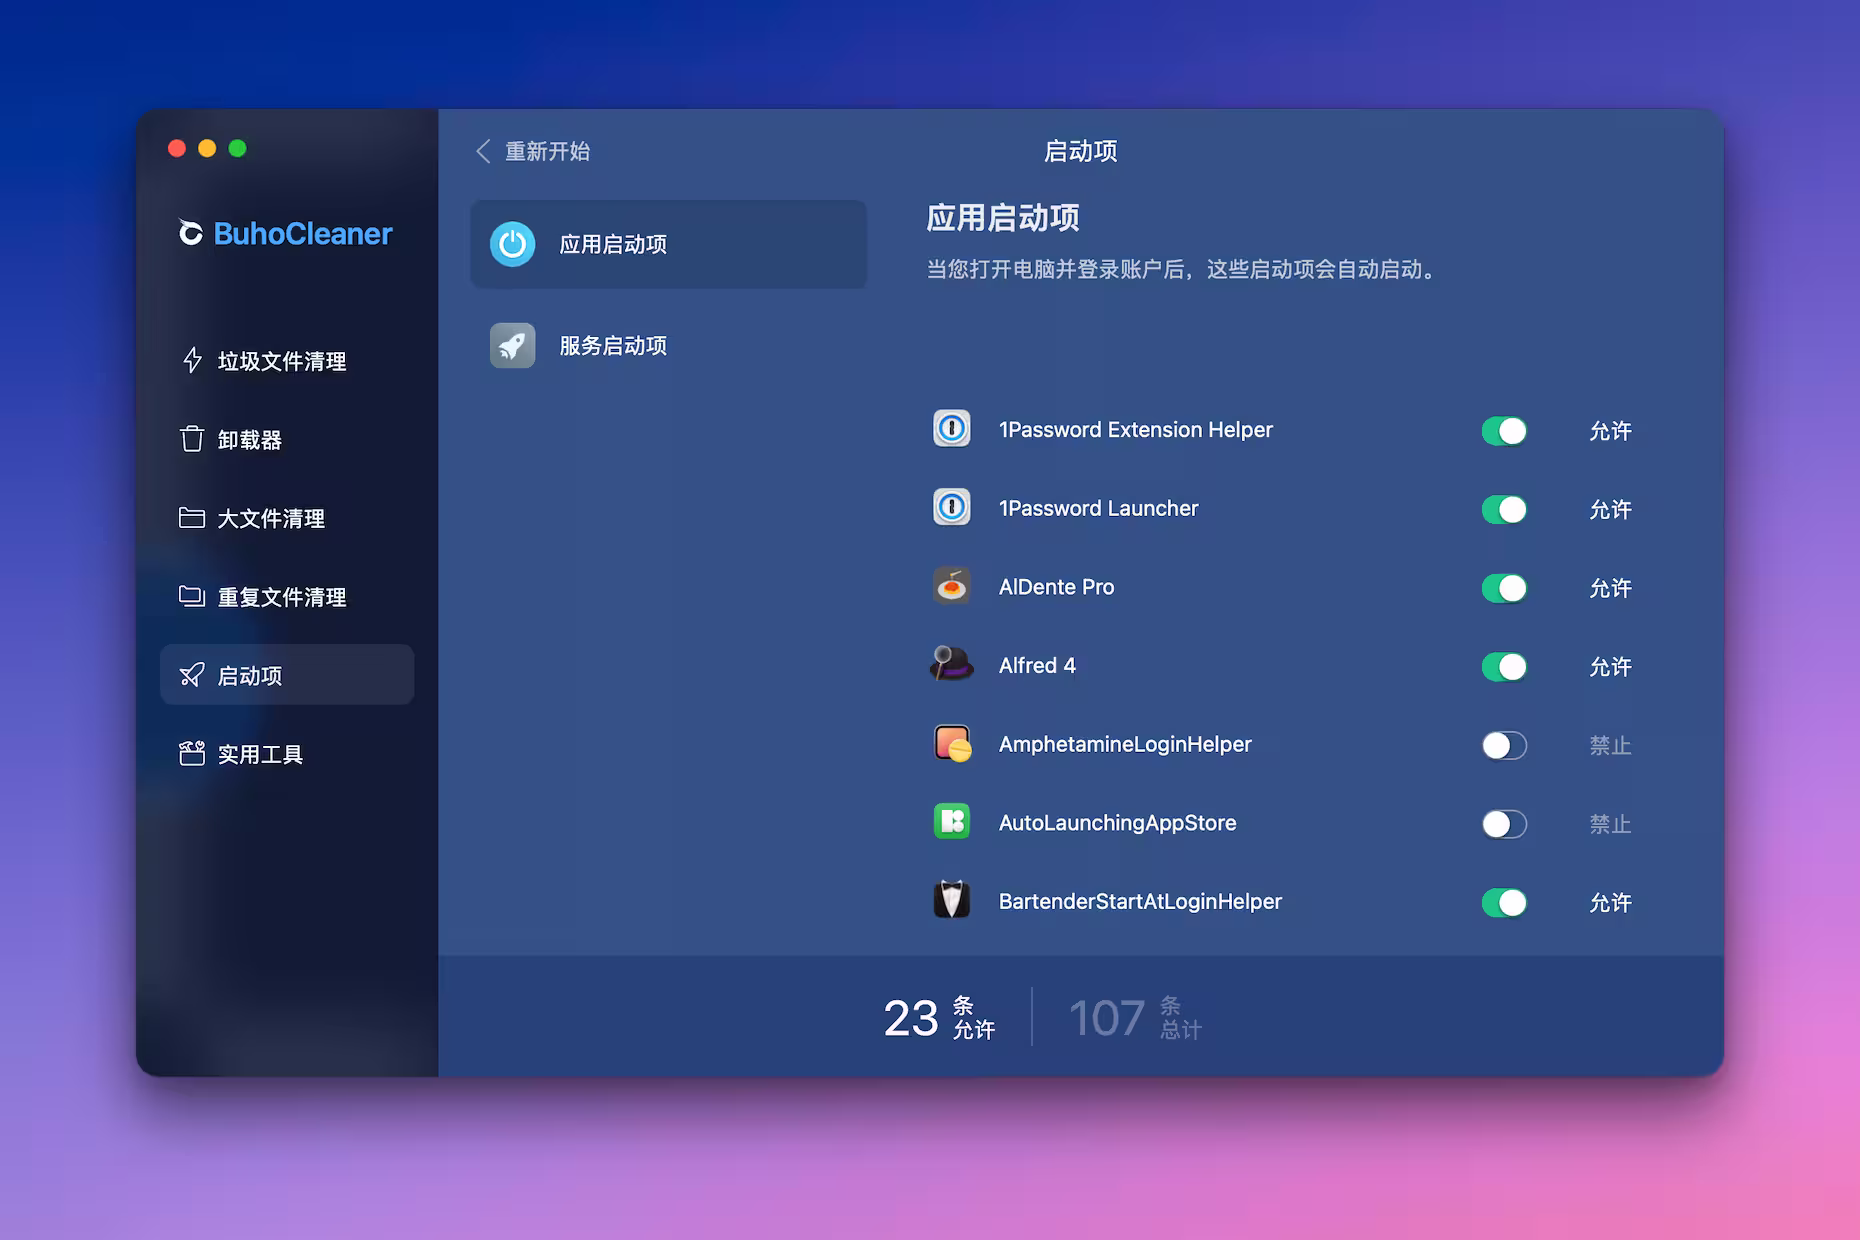Select 重复文件清理 in sidebar

(x=287, y=596)
